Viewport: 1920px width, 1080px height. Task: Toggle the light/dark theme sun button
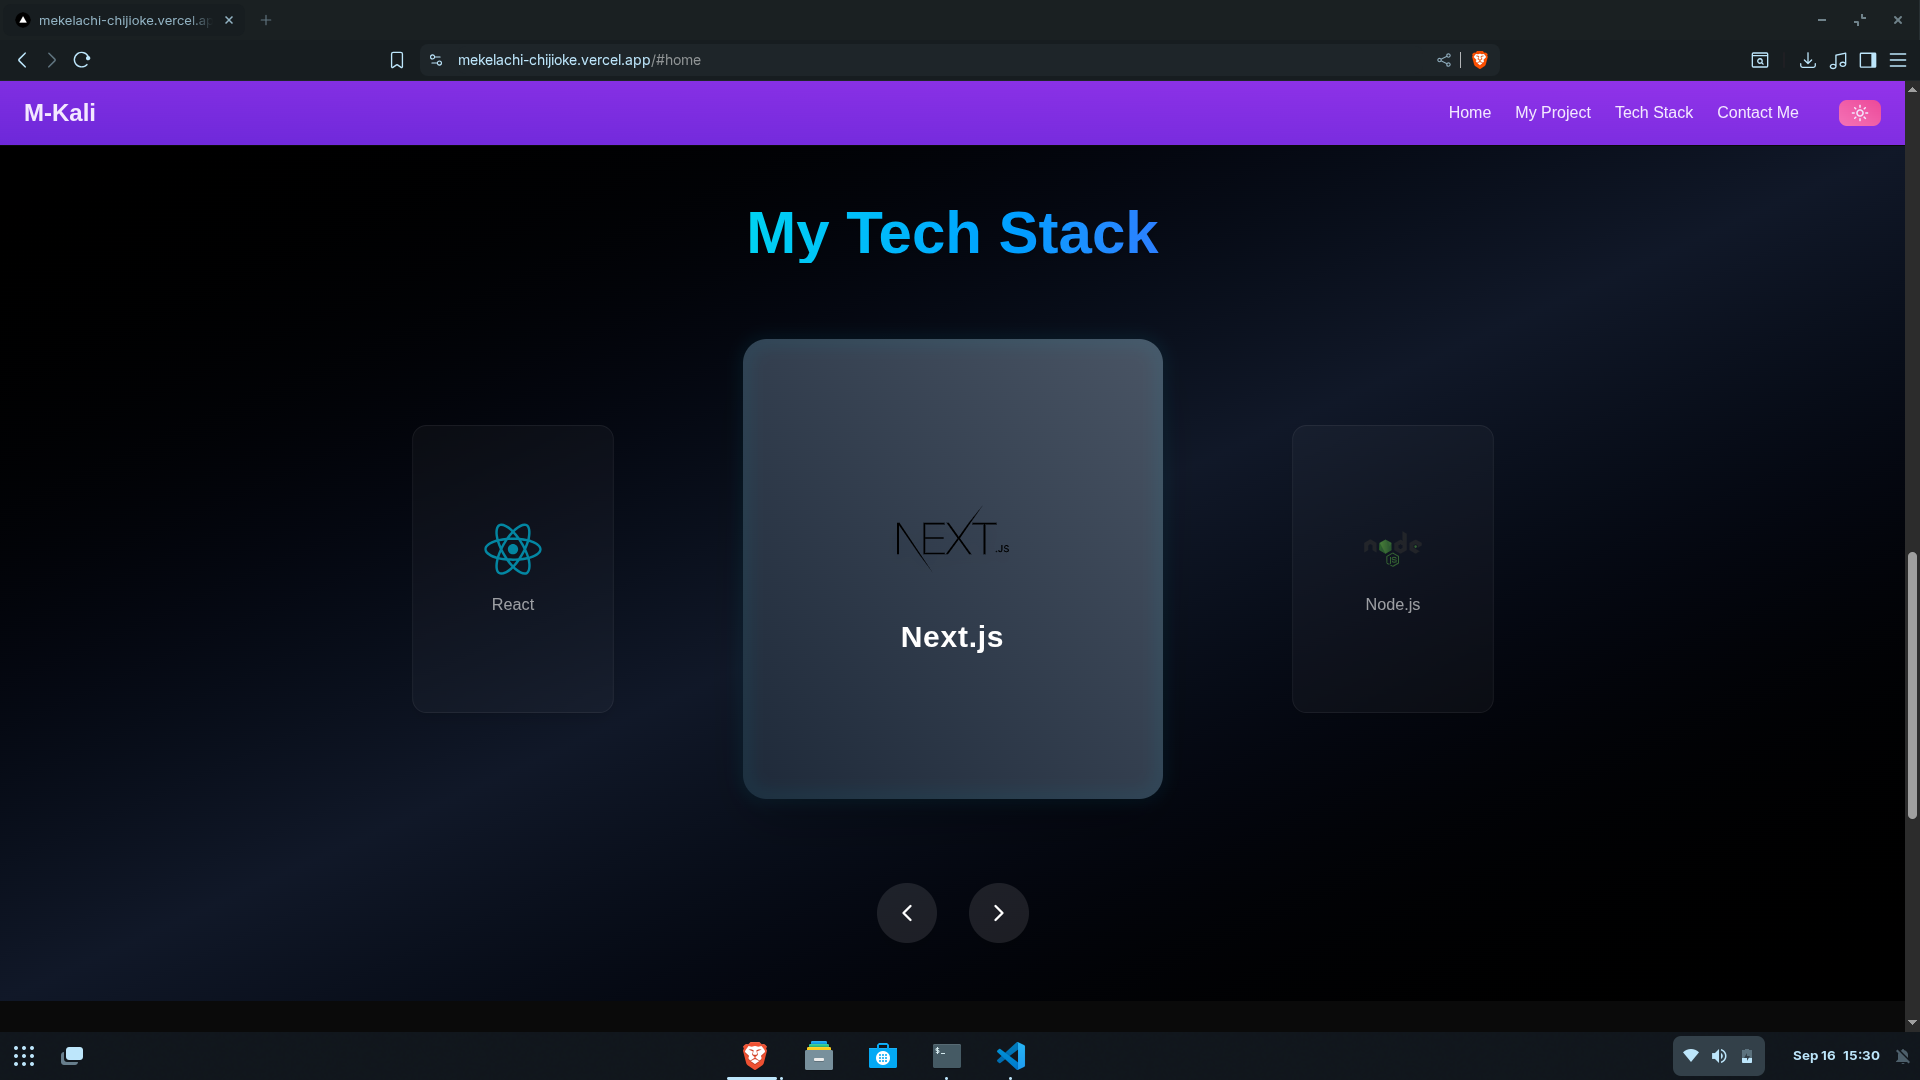click(x=1859, y=113)
